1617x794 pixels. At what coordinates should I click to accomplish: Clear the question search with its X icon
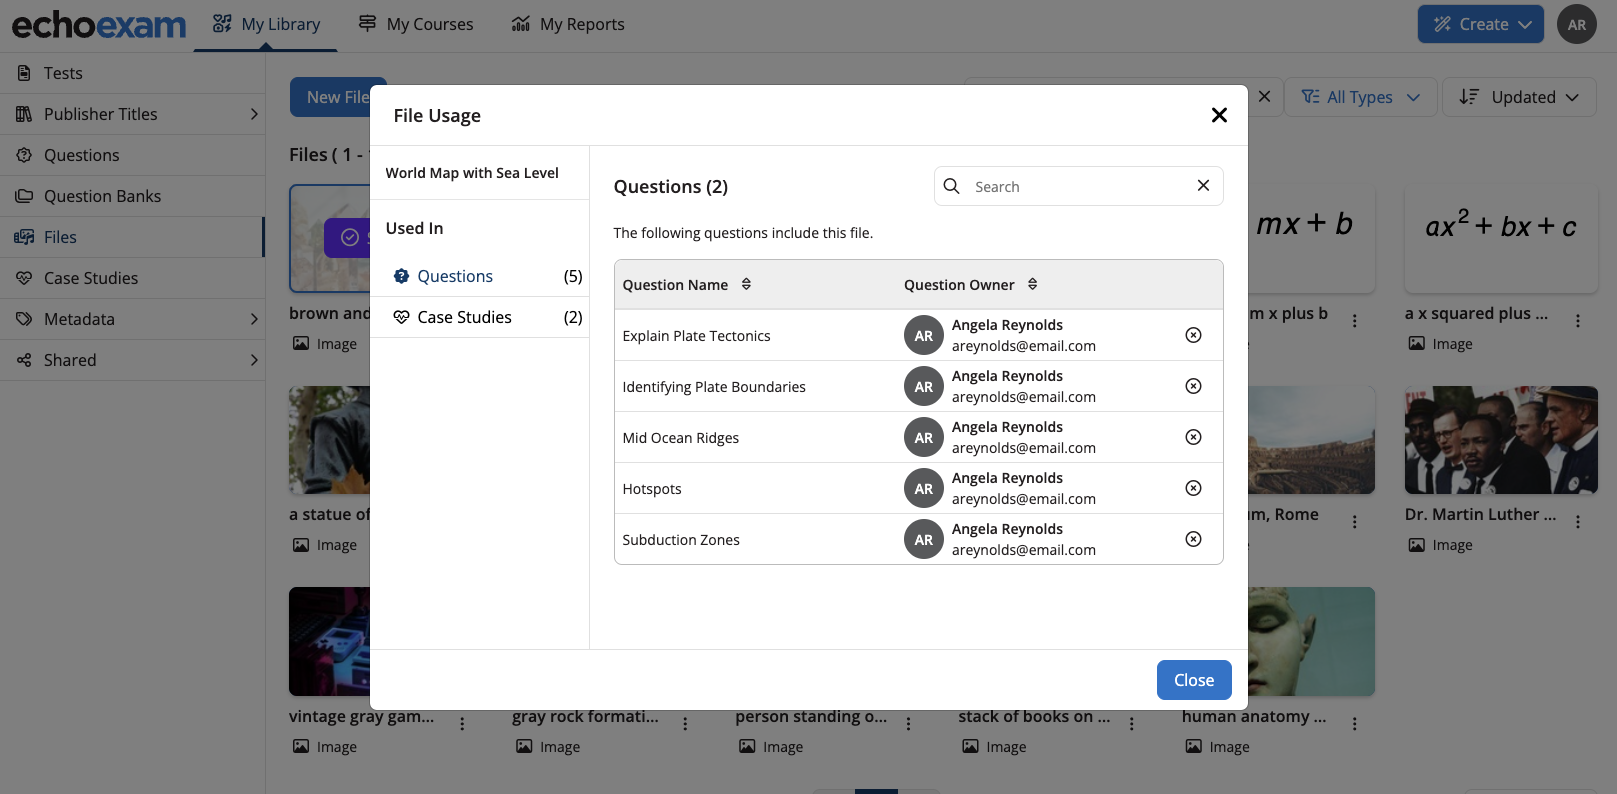pyautogui.click(x=1203, y=185)
